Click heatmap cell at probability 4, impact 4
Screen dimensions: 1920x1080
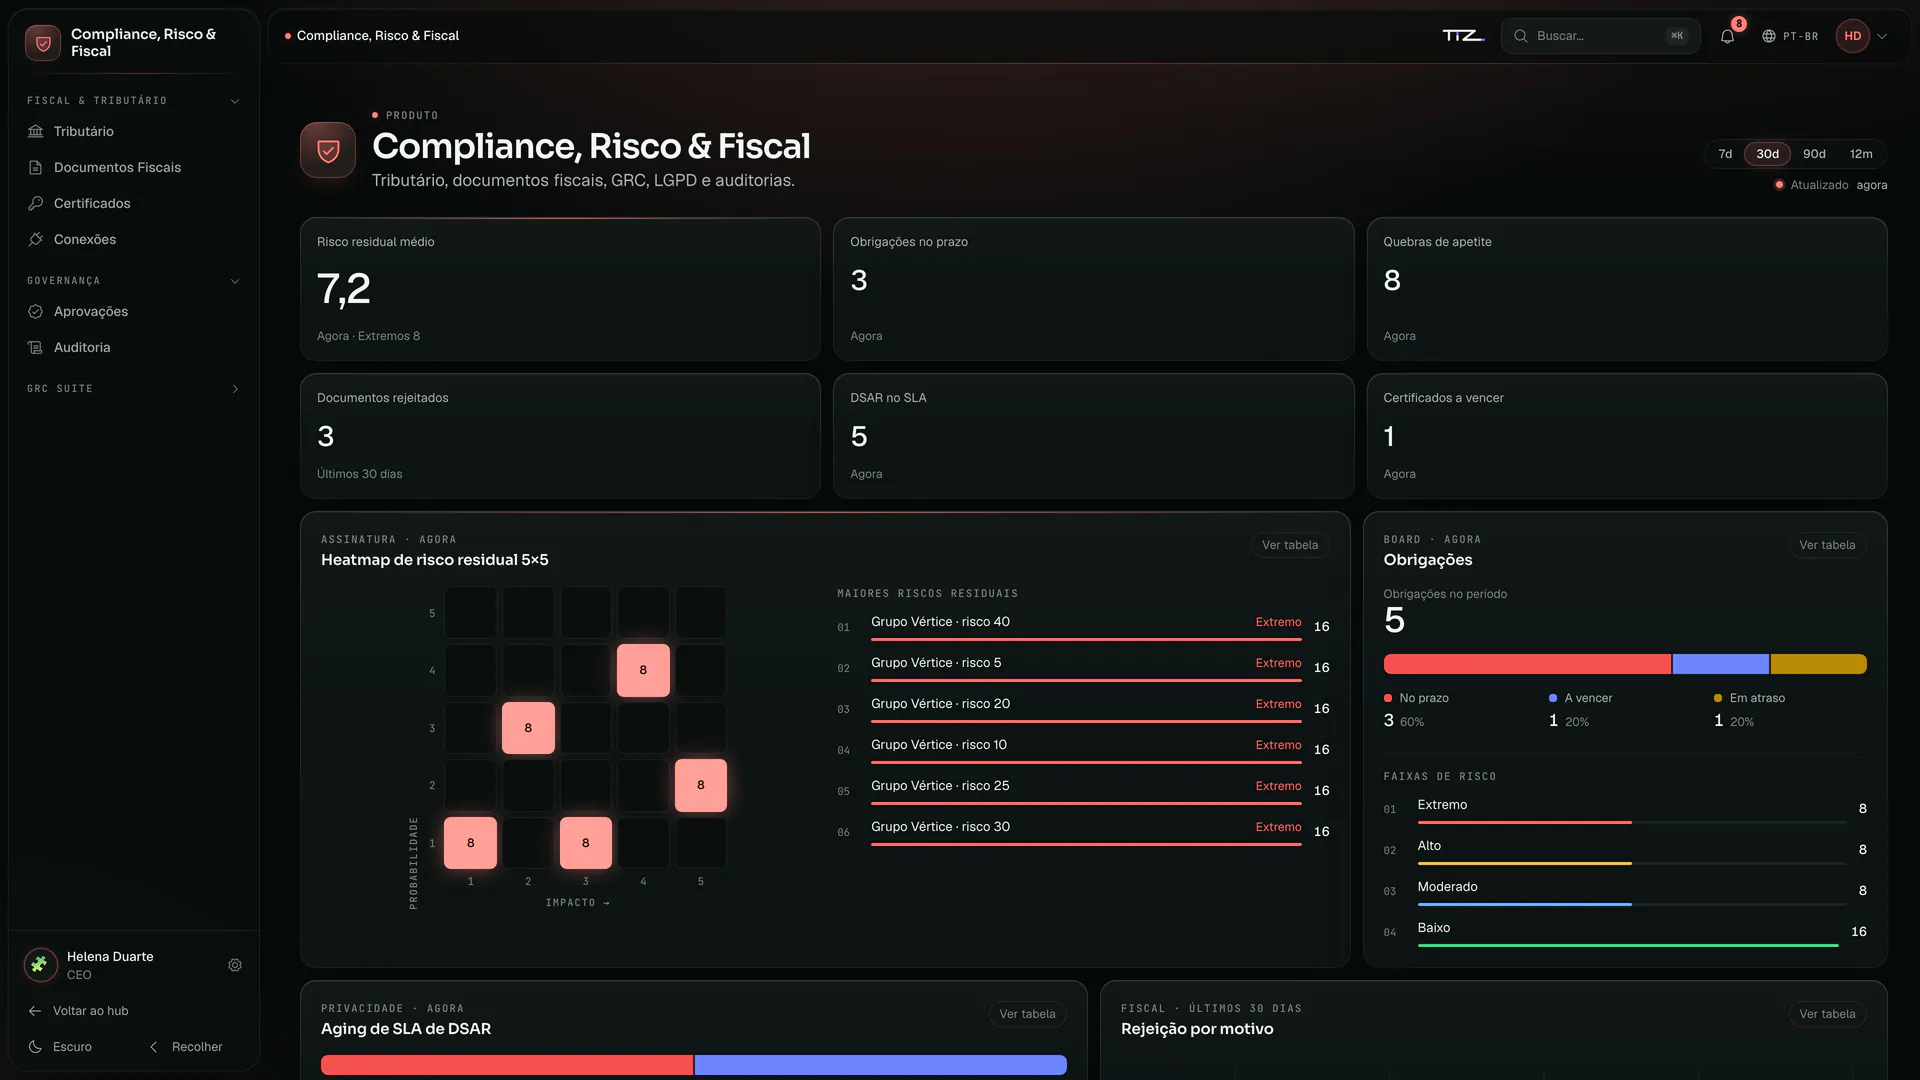coord(643,670)
